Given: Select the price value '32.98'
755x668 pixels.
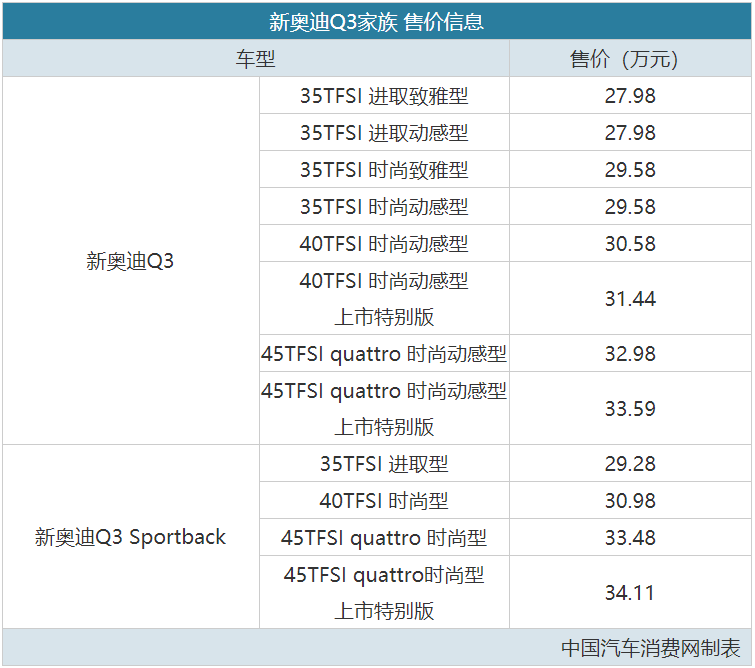Looking at the screenshot, I should [630, 354].
